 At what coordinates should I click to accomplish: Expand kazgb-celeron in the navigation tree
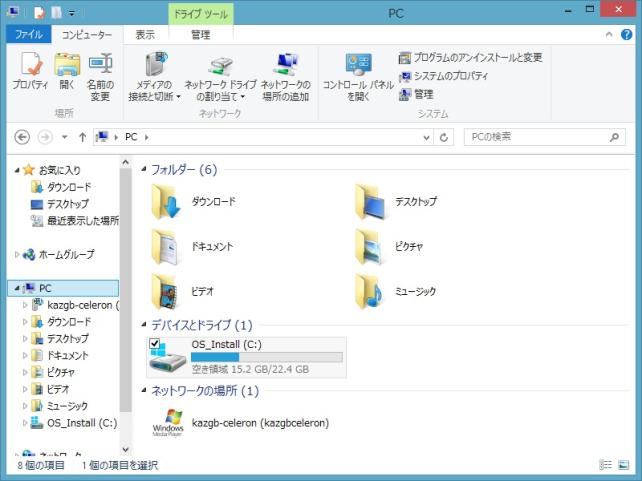25,305
